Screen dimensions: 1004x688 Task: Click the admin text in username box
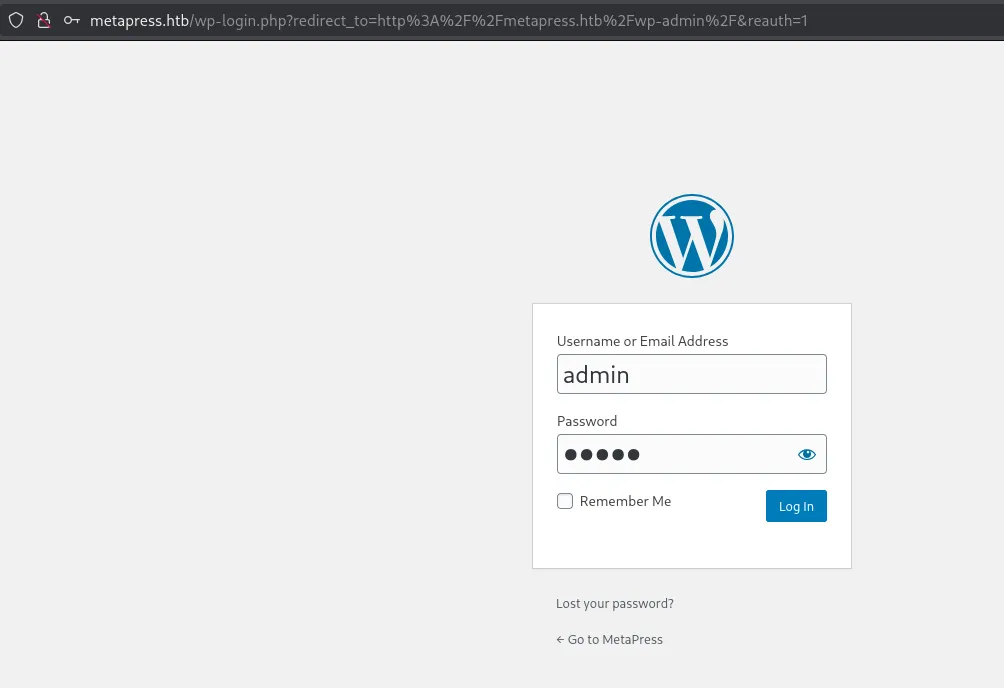pos(596,375)
